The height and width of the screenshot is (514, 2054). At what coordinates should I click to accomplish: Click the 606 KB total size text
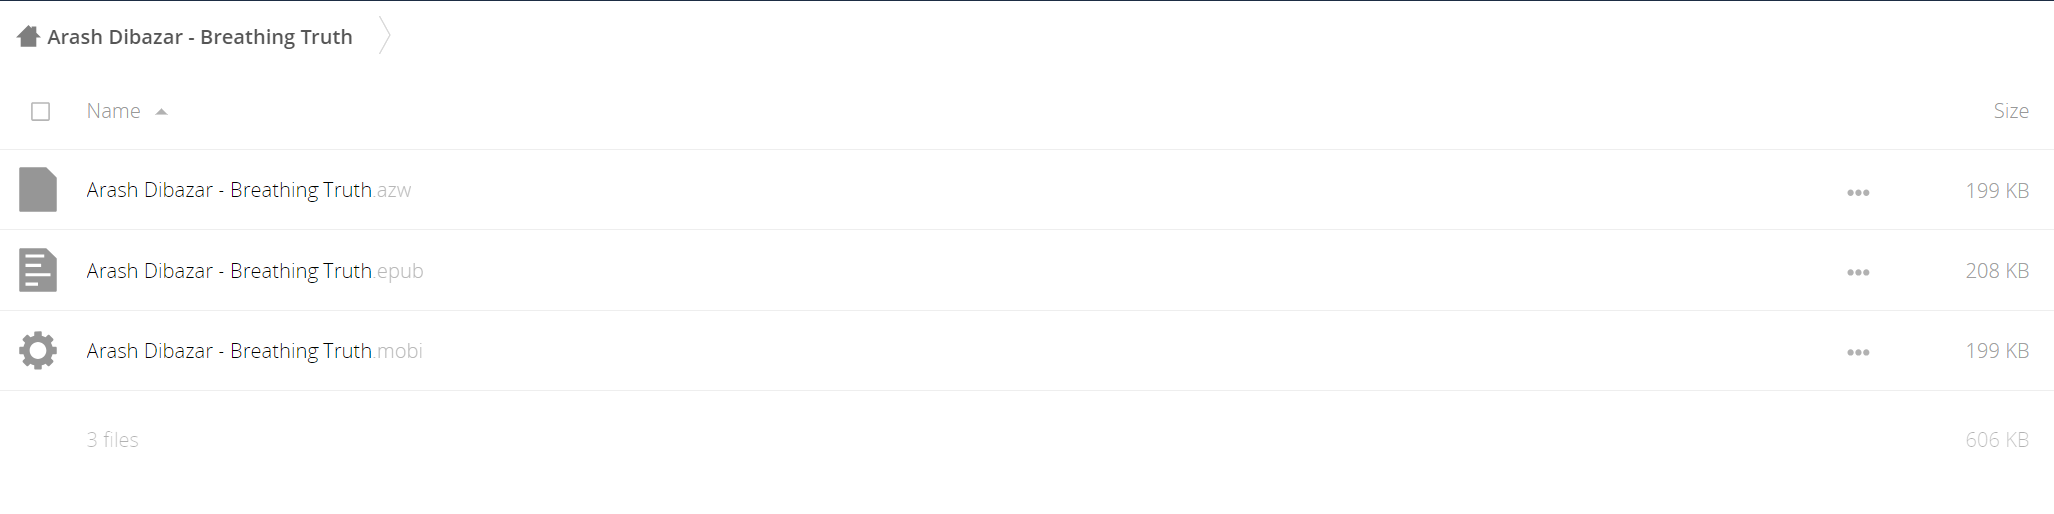pos(1997,440)
